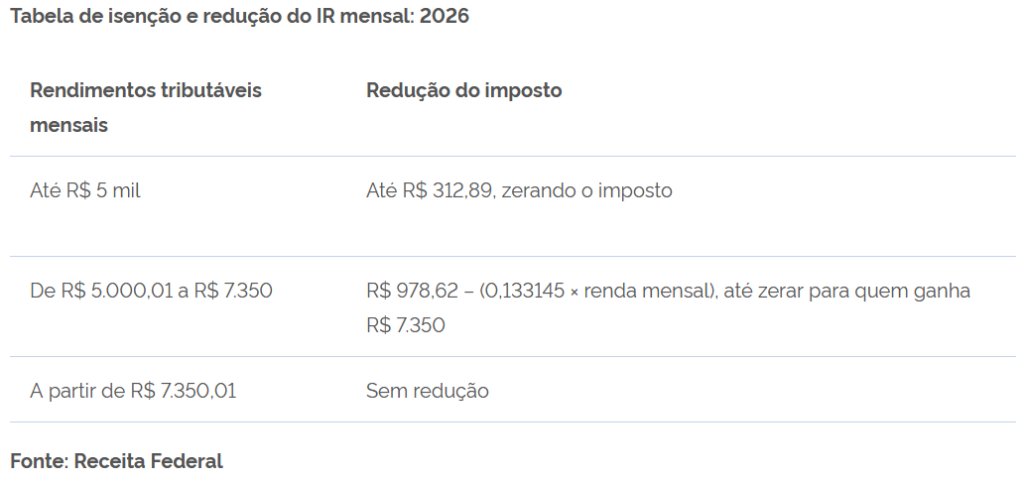This screenshot has height=481, width=1024.
Task: Click the "zerando o imposto" text
Action: click(x=586, y=190)
